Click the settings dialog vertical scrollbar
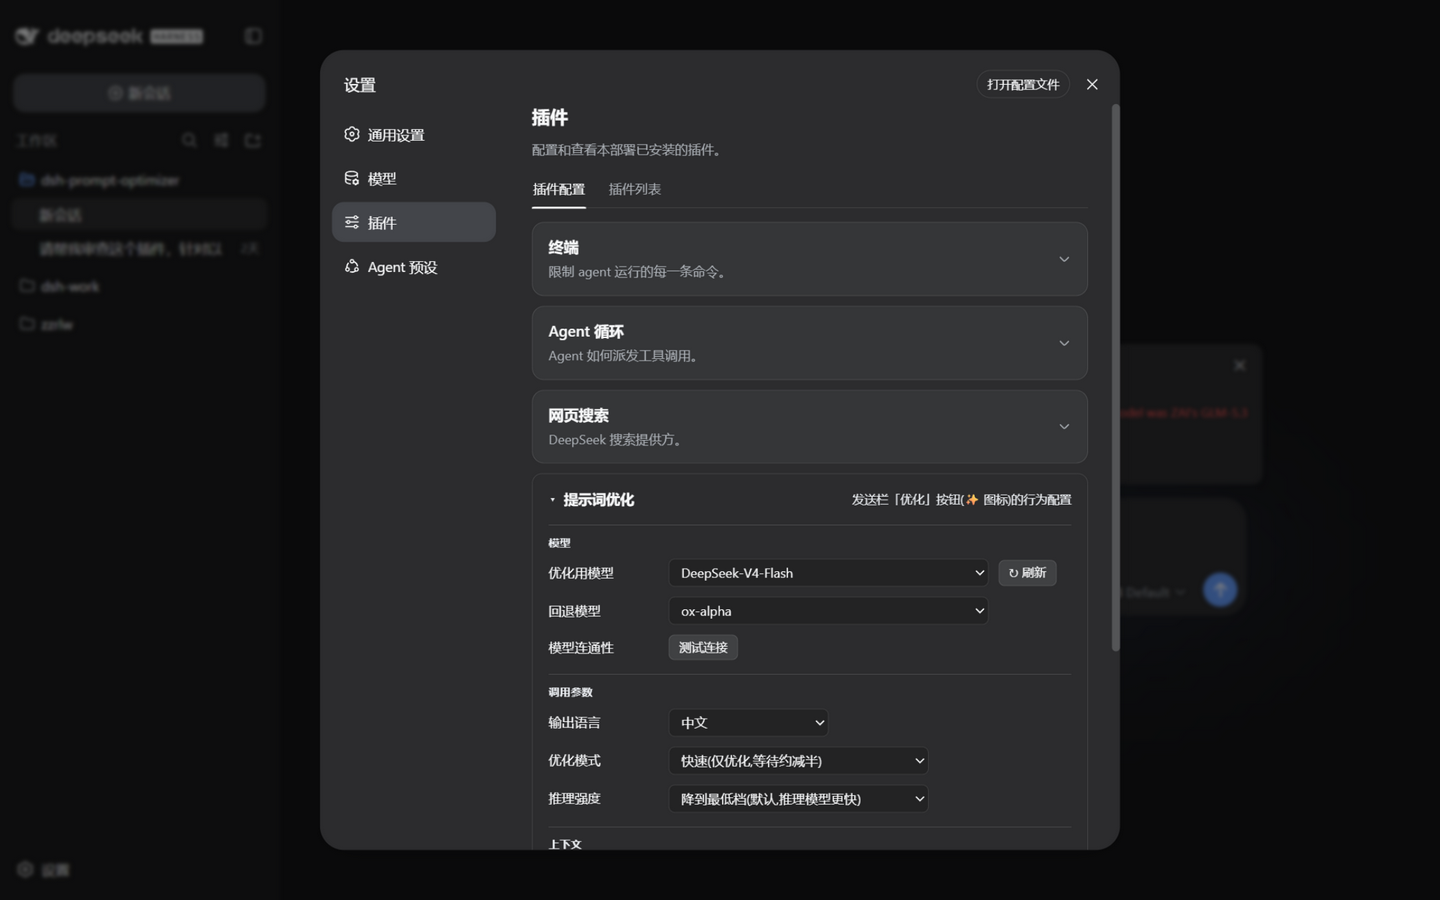This screenshot has width=1440, height=900. pyautogui.click(x=1115, y=378)
